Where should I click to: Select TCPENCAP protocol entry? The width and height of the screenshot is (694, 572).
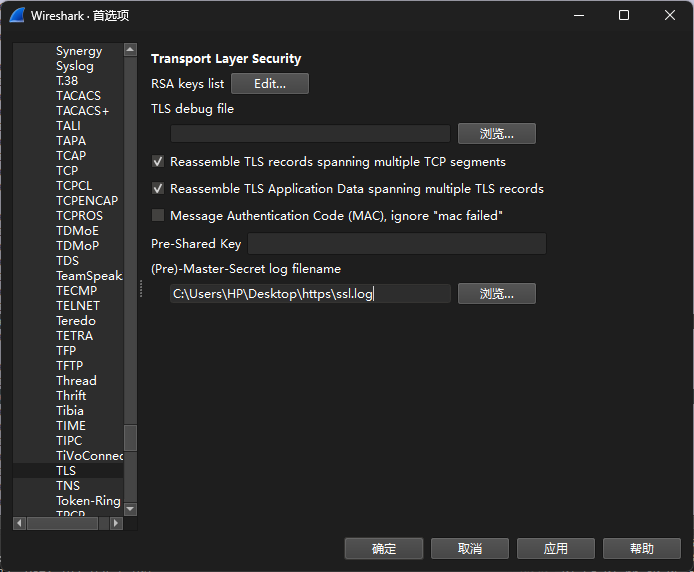[x=87, y=201]
